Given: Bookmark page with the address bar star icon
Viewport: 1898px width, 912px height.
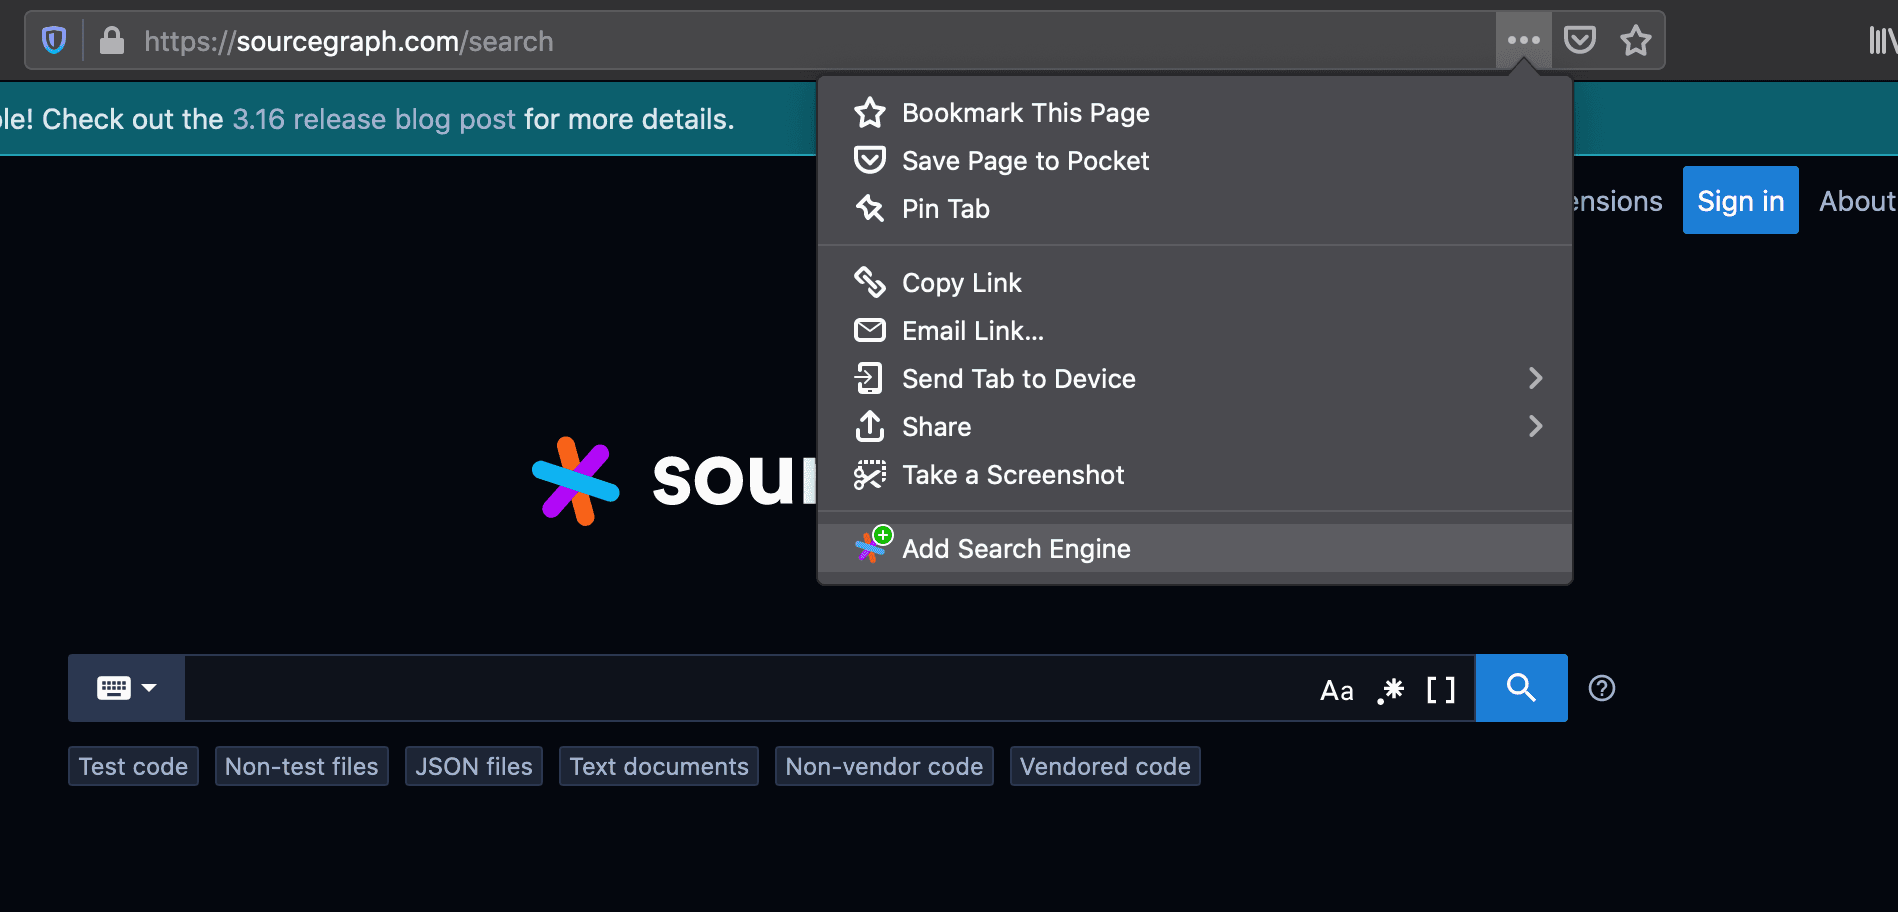Looking at the screenshot, I should click(x=1636, y=40).
